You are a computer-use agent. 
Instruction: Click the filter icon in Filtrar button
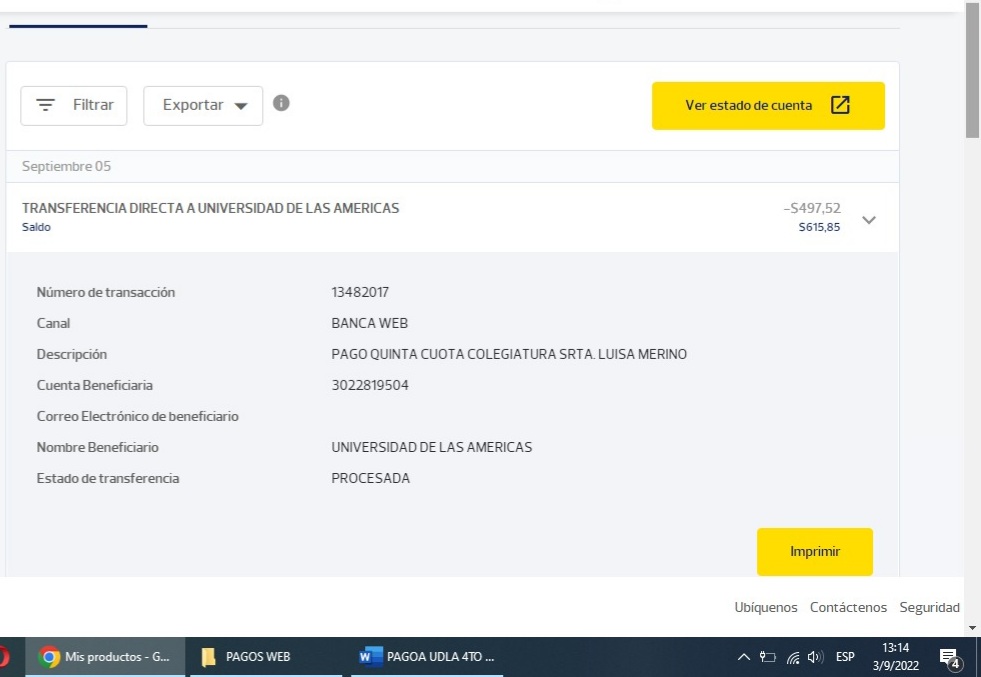pyautogui.click(x=46, y=105)
